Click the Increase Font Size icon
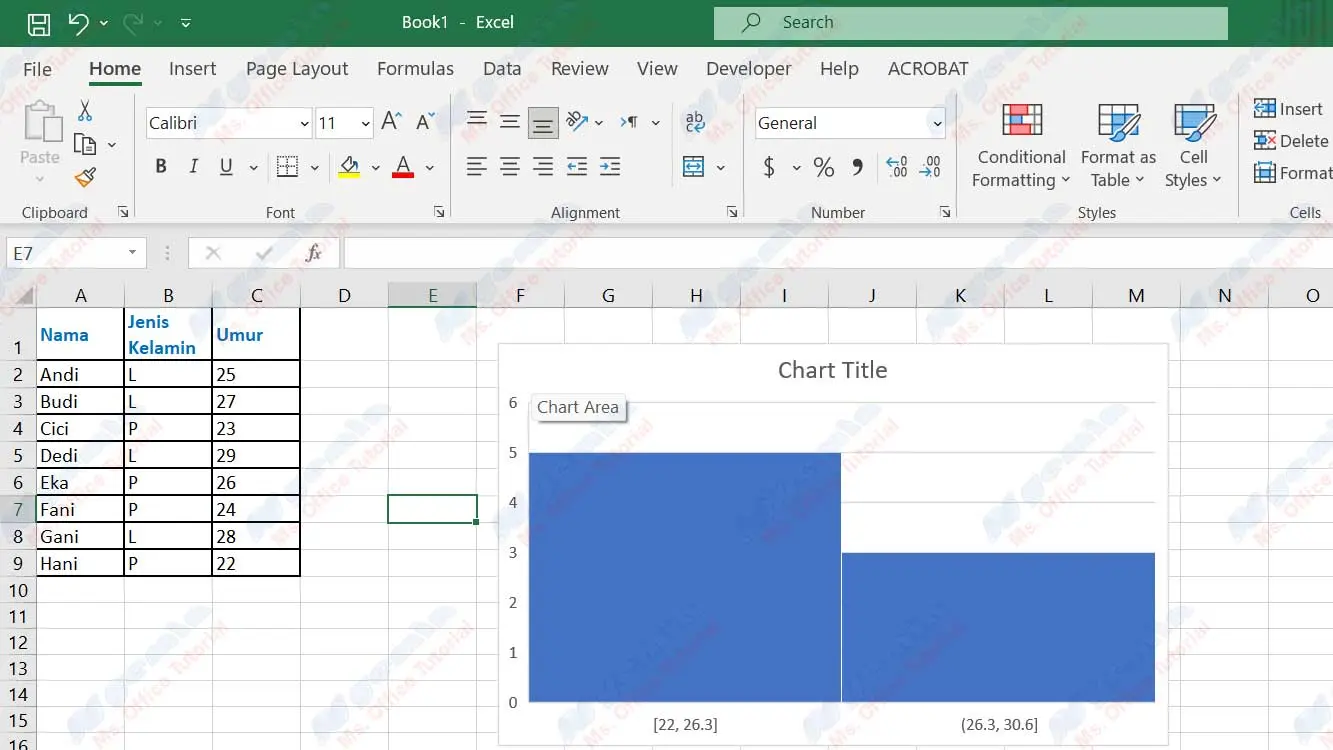The image size is (1333, 750). point(391,122)
